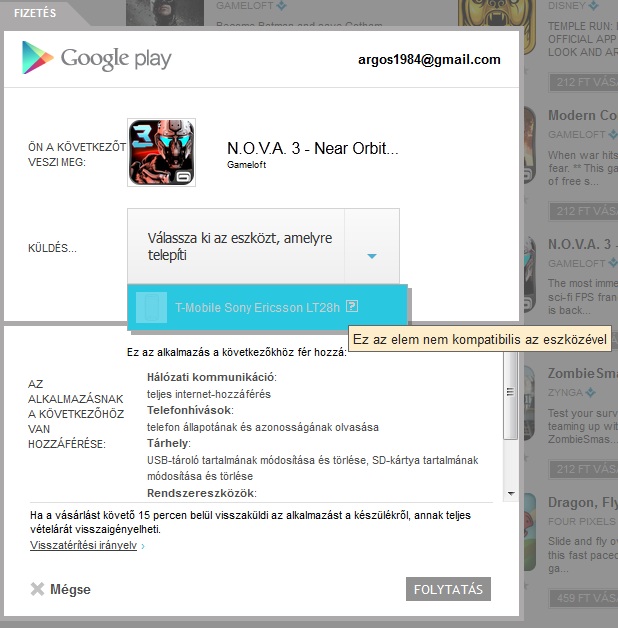
Task: Click Rendszereszközök permission heading
Action: tap(201, 493)
